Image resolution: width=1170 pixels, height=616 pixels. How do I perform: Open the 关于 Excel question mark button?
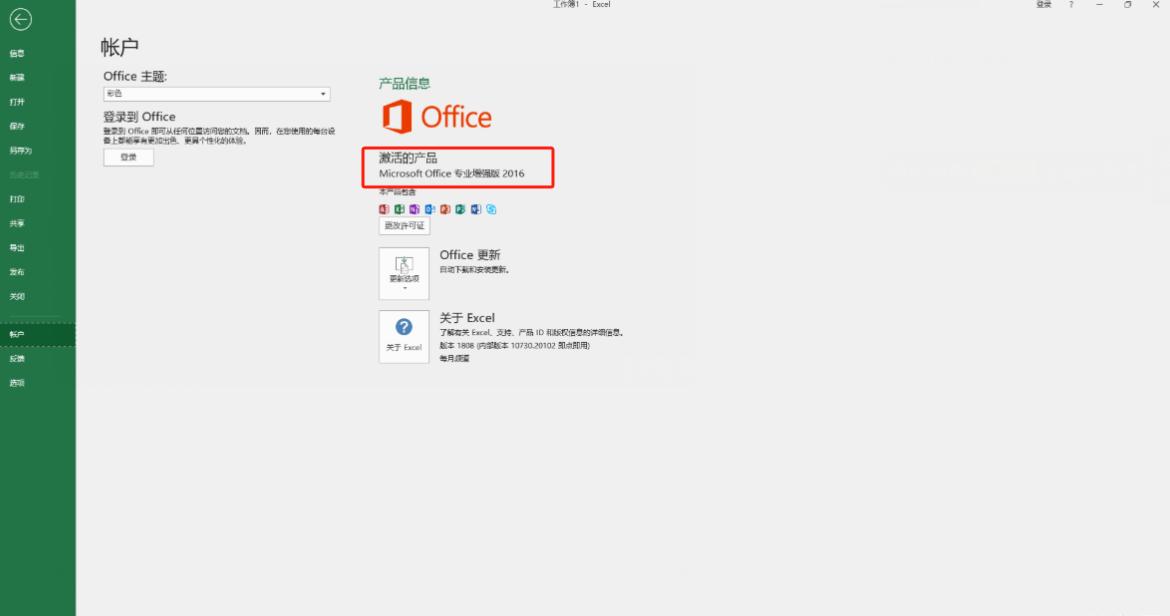click(404, 336)
